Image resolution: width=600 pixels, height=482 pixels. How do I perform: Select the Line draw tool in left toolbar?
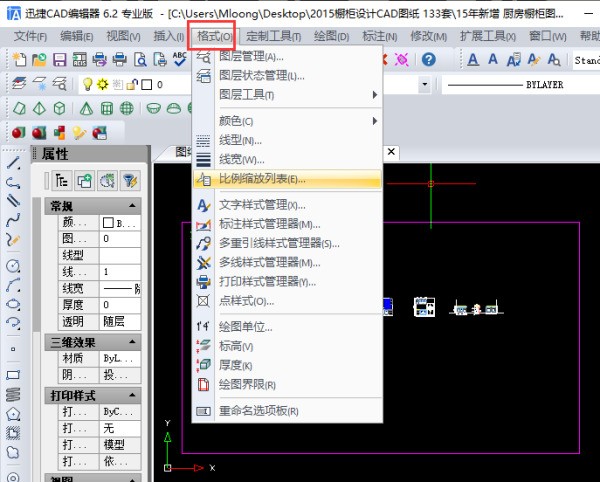pos(14,162)
